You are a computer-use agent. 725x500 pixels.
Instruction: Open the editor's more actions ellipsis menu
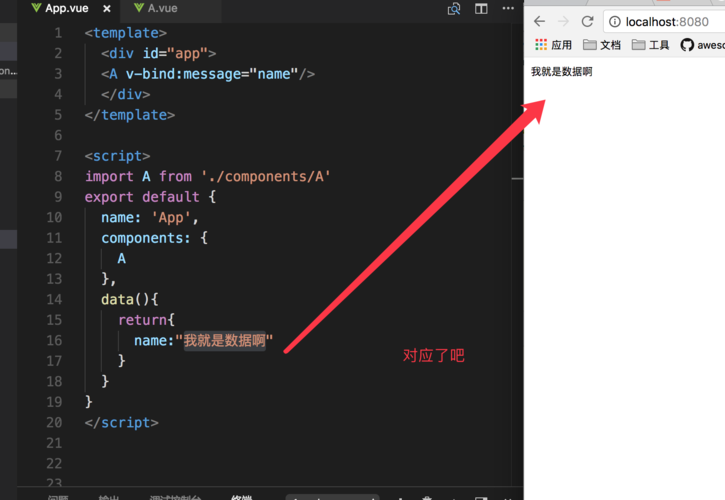(x=507, y=9)
